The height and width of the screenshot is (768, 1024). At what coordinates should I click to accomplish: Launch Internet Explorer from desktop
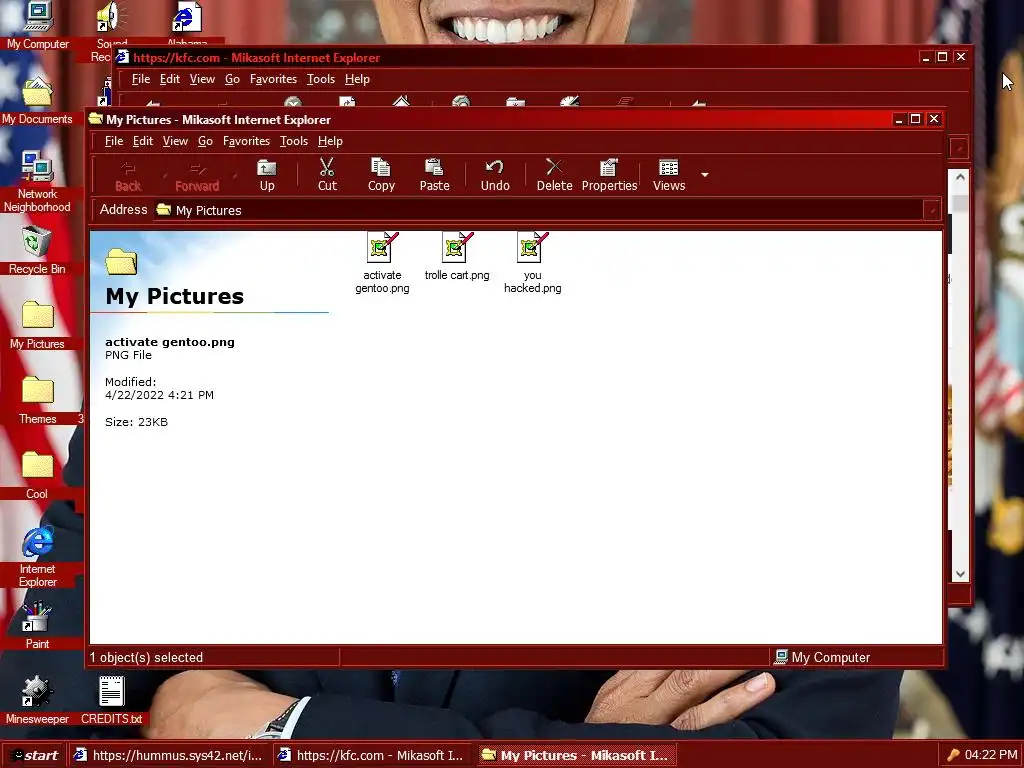[37, 557]
